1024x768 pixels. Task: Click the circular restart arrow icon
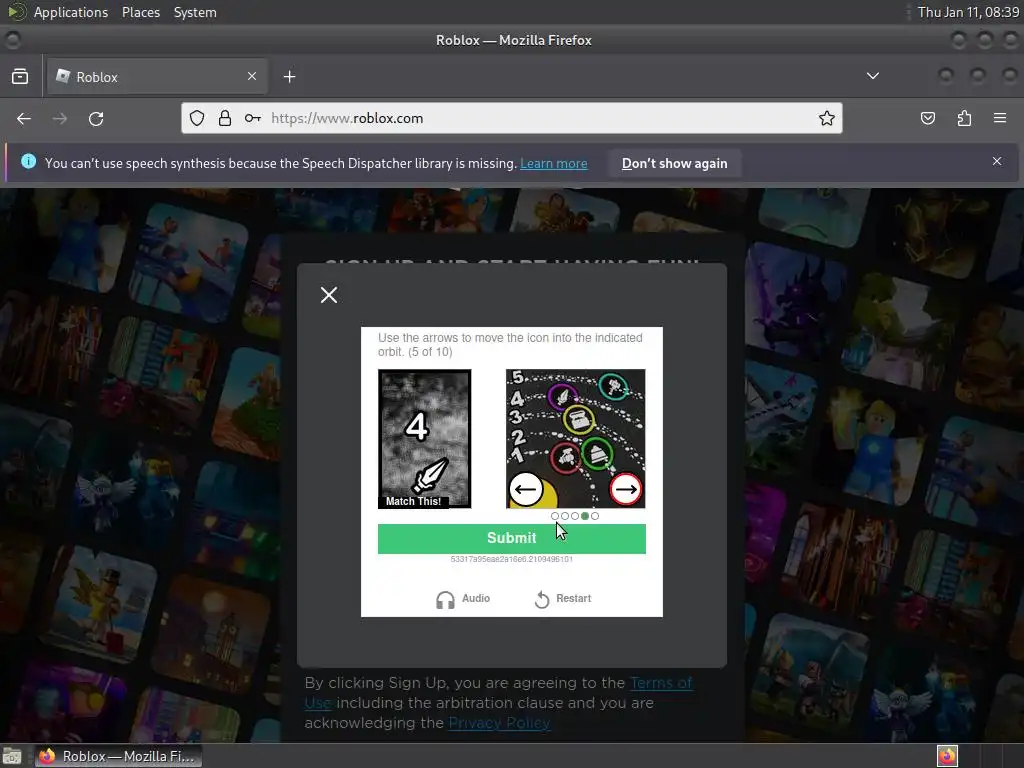[542, 600]
